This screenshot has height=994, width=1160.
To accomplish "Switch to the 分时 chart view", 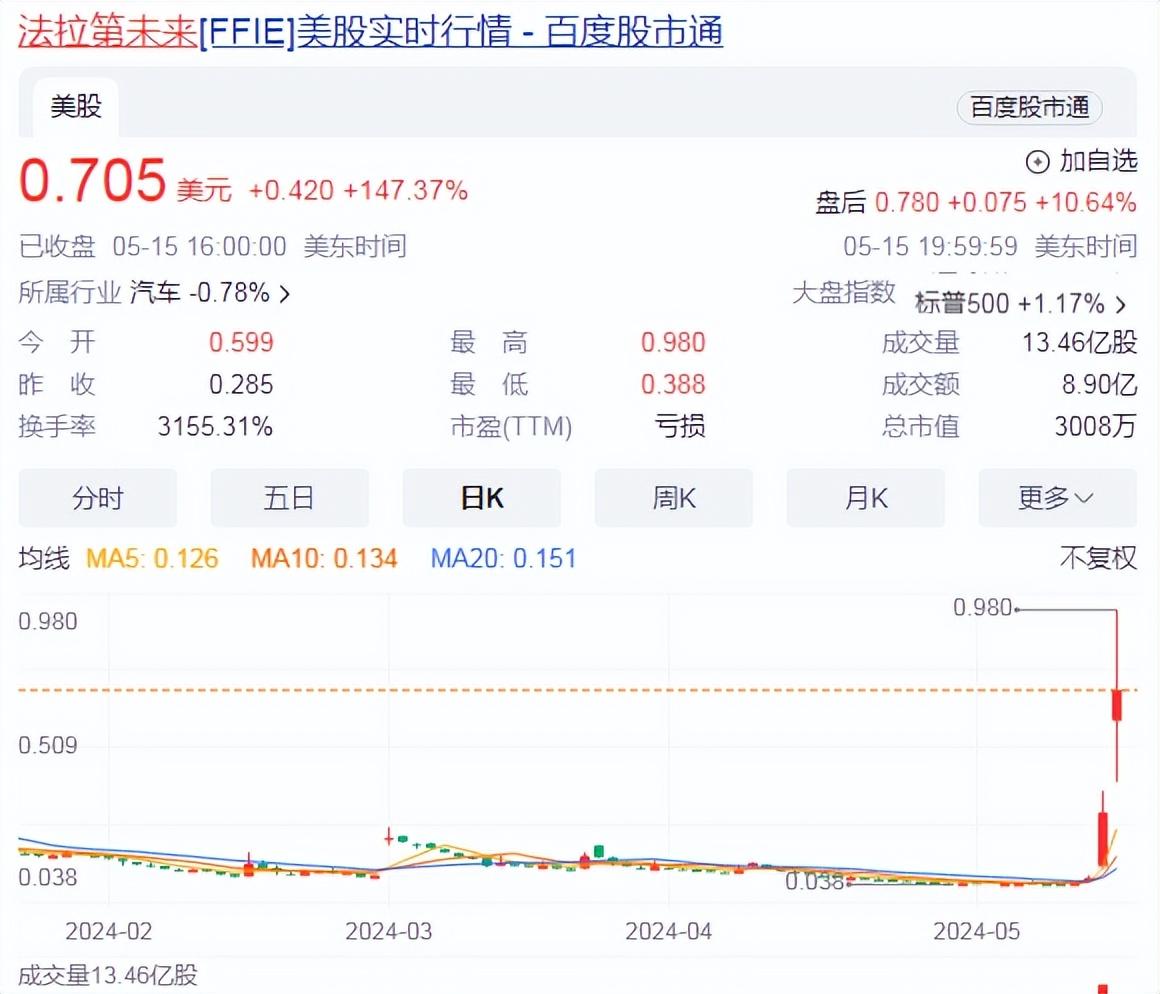I will [x=98, y=498].
